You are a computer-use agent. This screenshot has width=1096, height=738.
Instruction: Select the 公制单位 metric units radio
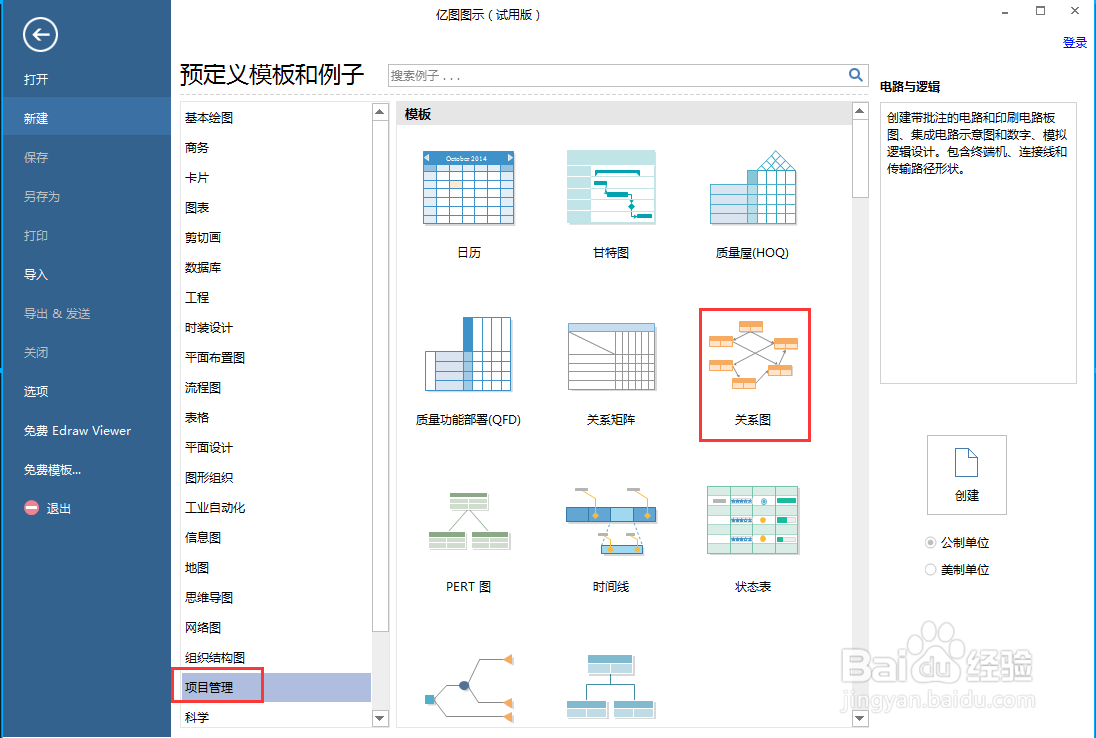click(x=930, y=542)
